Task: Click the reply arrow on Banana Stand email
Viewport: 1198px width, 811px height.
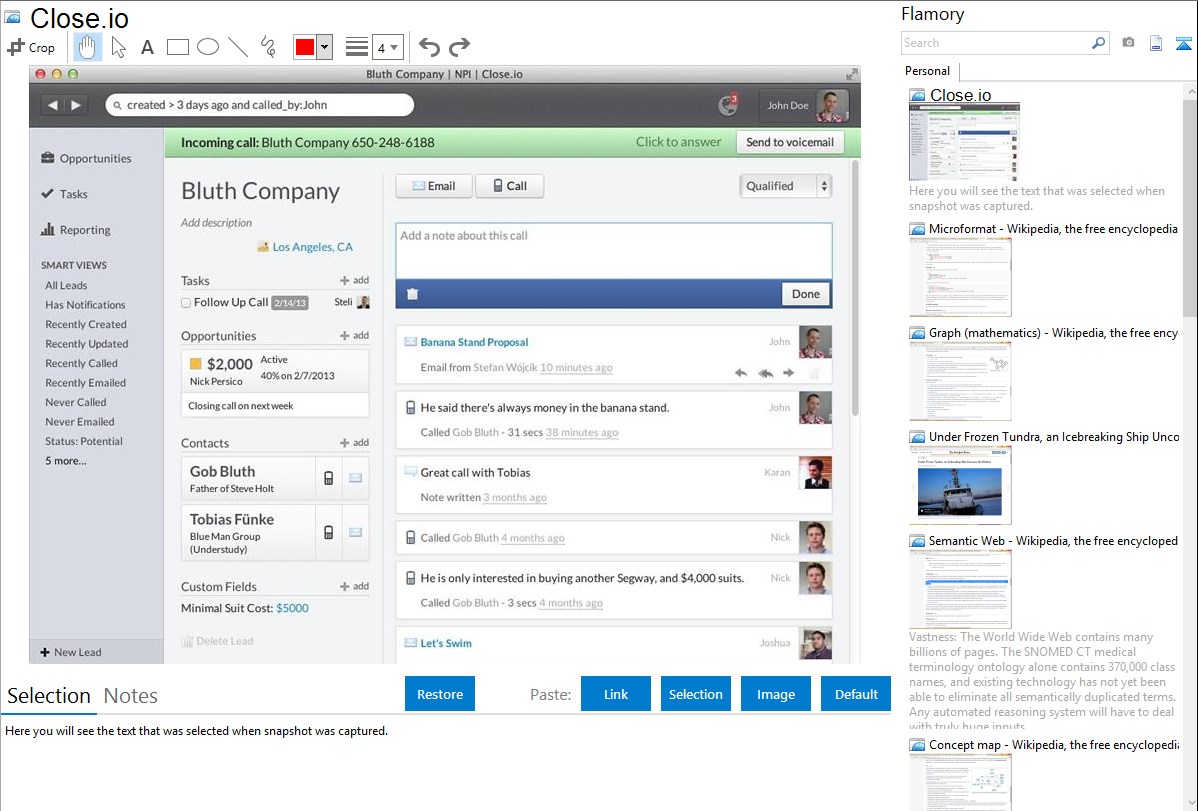Action: click(740, 373)
